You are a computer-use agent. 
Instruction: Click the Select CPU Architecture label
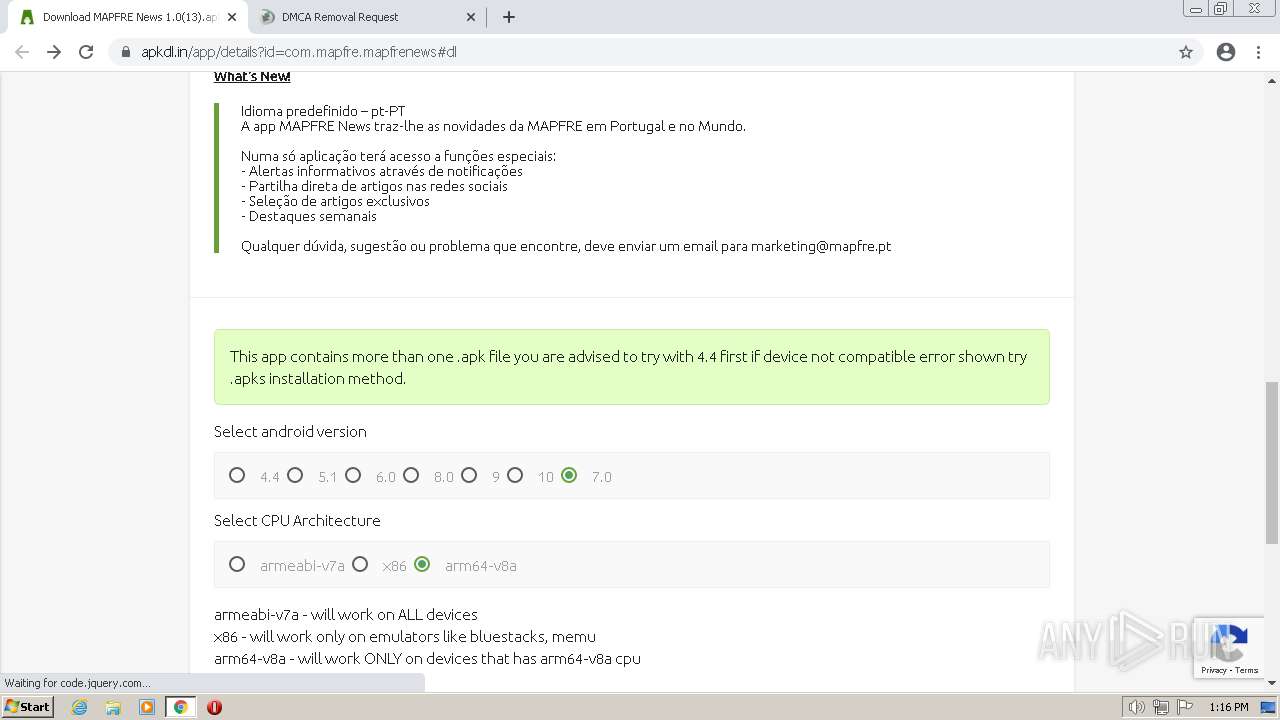pos(297,520)
